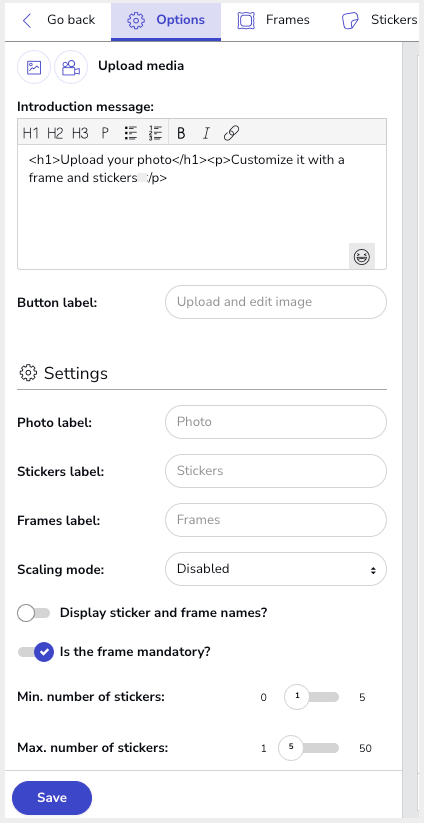Image resolution: width=424 pixels, height=823 pixels.
Task: Open the emoji picker in editor
Action: [x=362, y=257]
